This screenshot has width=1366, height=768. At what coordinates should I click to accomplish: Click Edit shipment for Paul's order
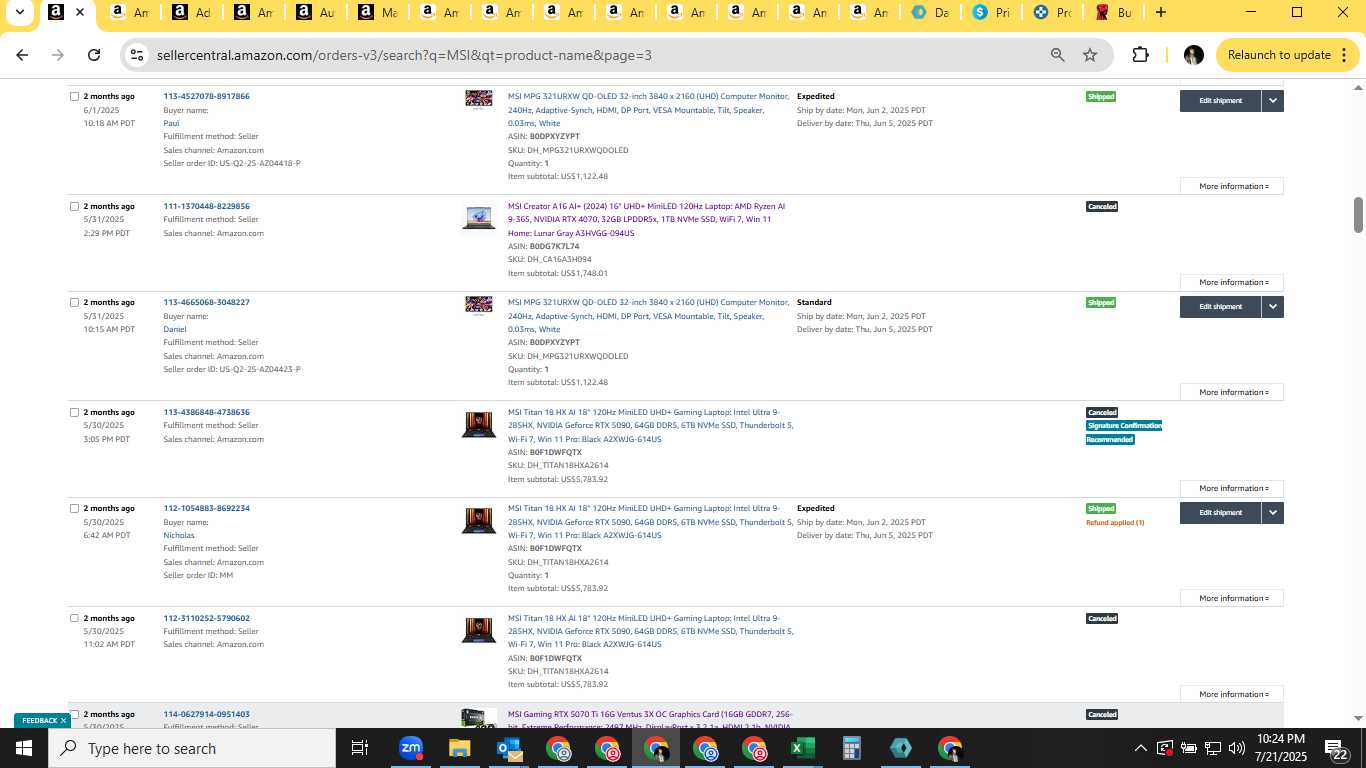(1220, 101)
